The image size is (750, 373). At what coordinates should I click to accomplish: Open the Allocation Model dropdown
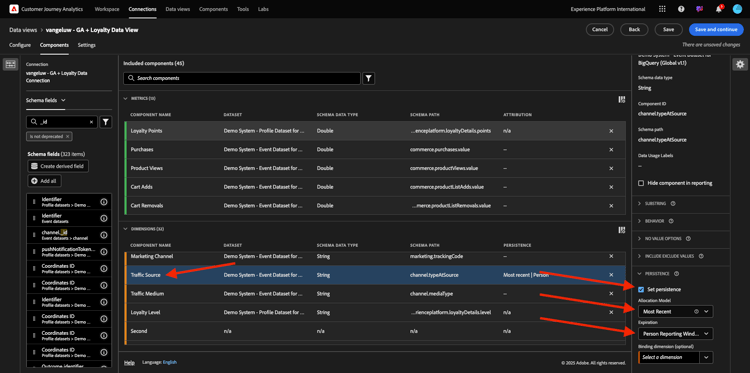pyautogui.click(x=675, y=312)
